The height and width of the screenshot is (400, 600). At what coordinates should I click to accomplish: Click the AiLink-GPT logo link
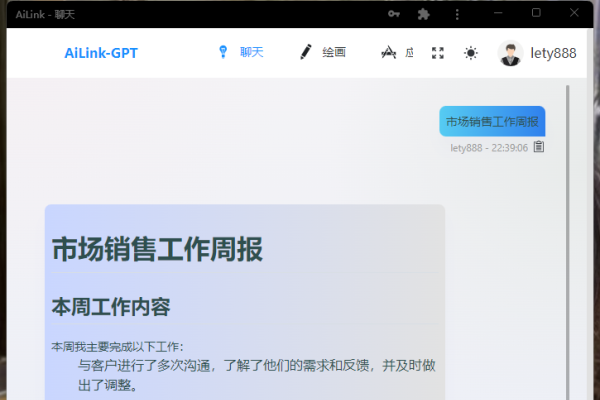point(101,53)
